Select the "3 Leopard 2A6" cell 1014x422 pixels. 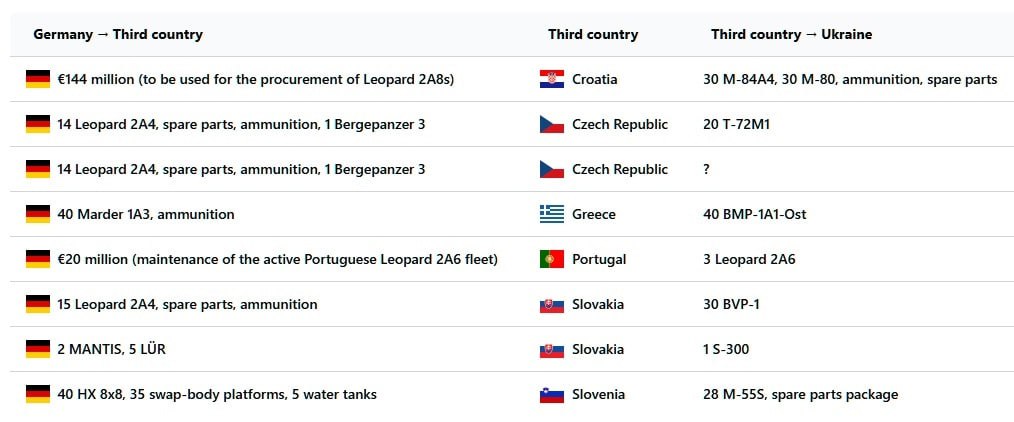749,259
